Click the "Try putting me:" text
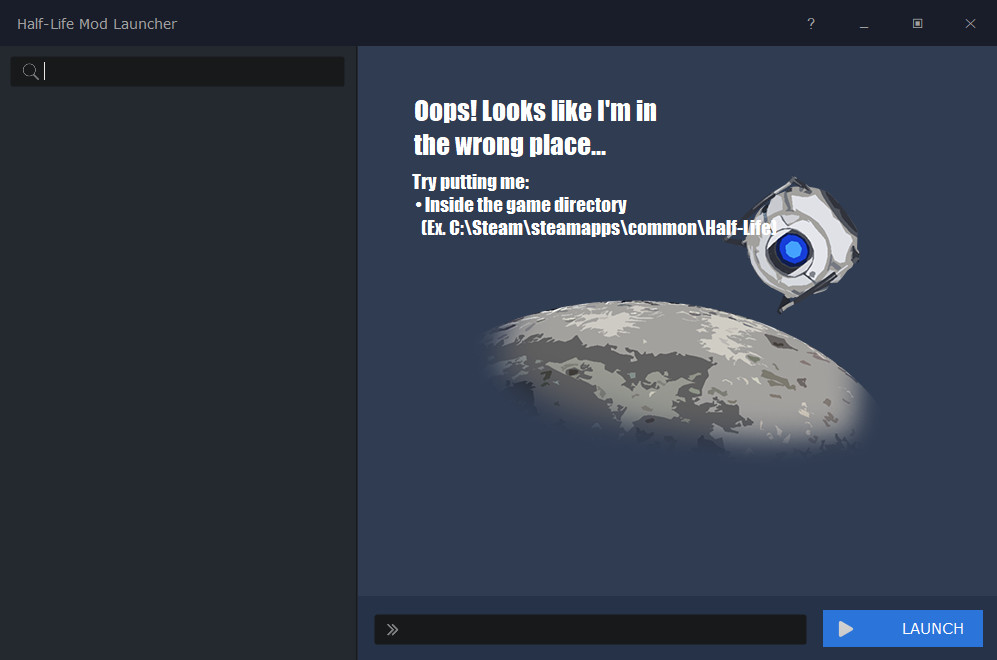997x660 pixels. (470, 182)
